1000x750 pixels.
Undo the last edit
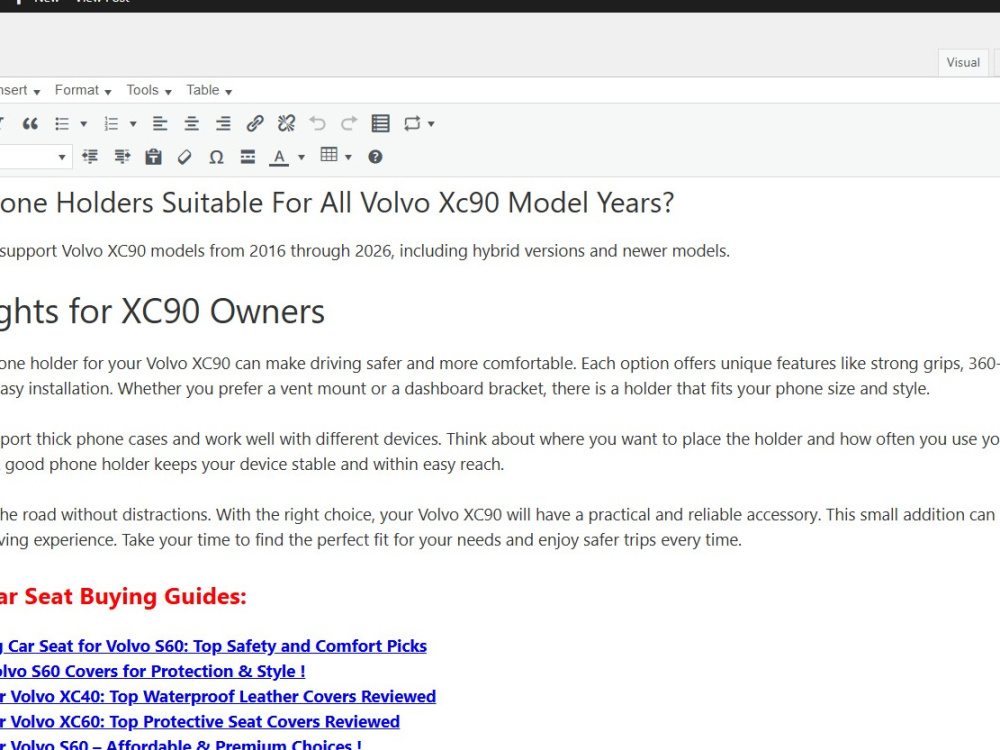coord(317,124)
